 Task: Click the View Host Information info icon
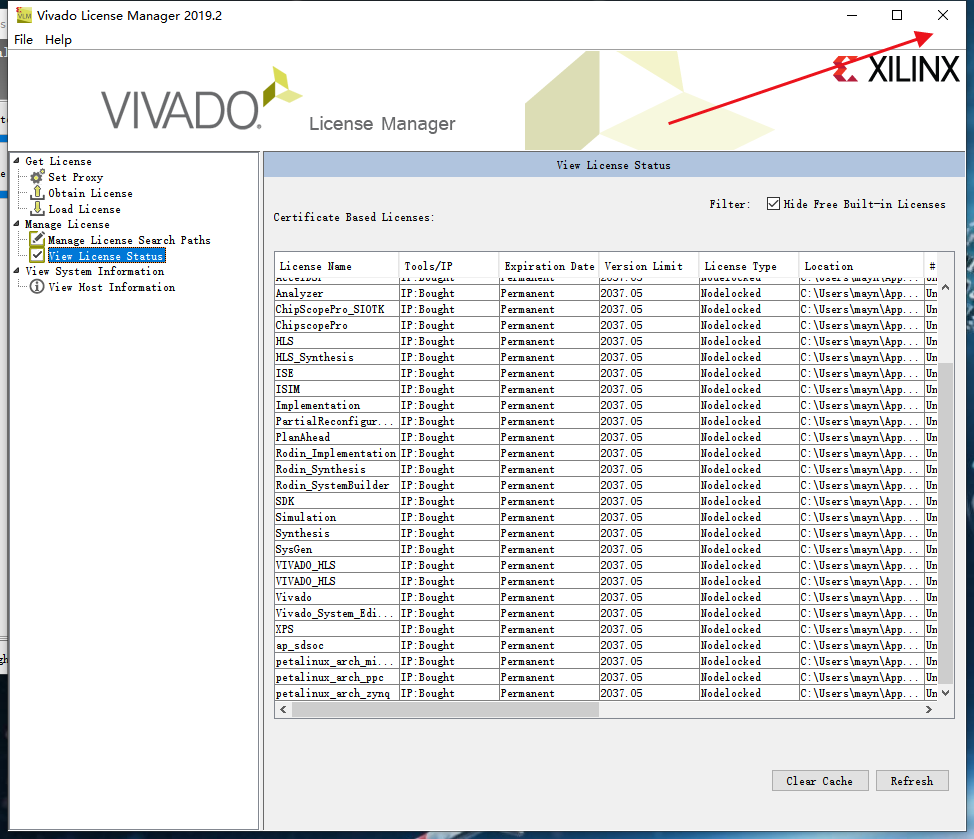(37, 286)
